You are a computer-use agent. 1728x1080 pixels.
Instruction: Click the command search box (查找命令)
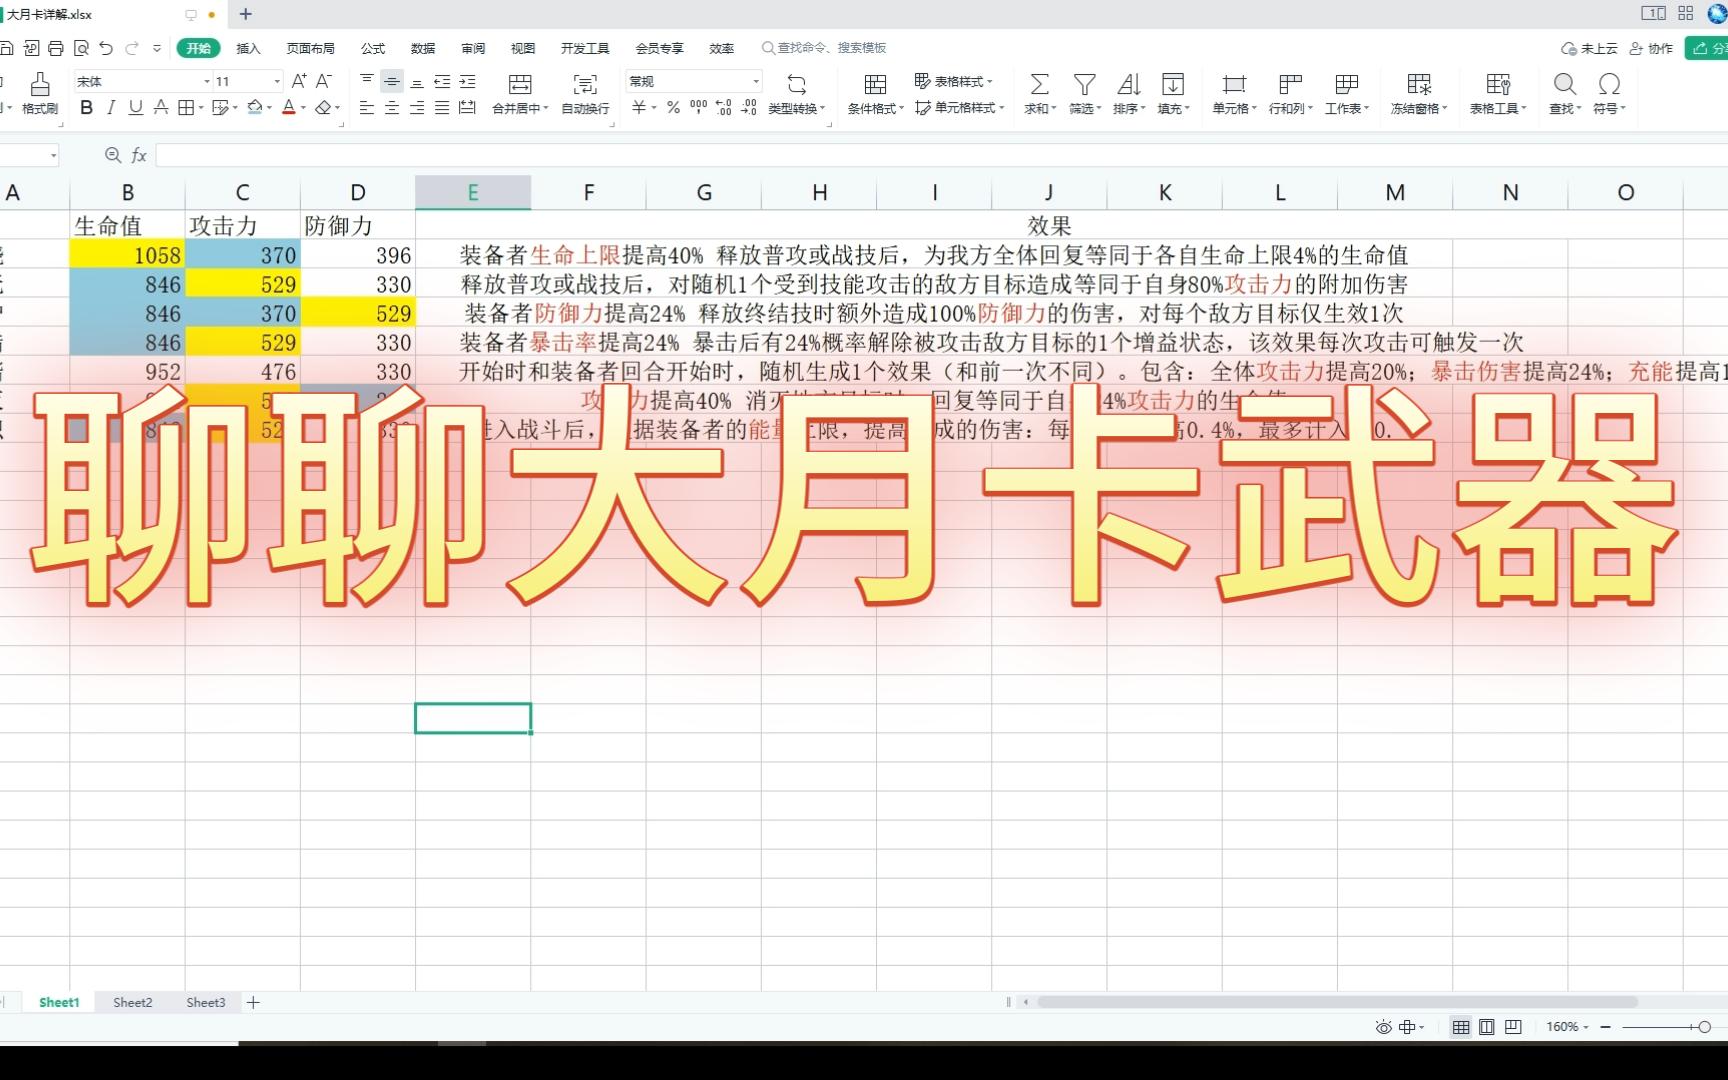[x=825, y=48]
